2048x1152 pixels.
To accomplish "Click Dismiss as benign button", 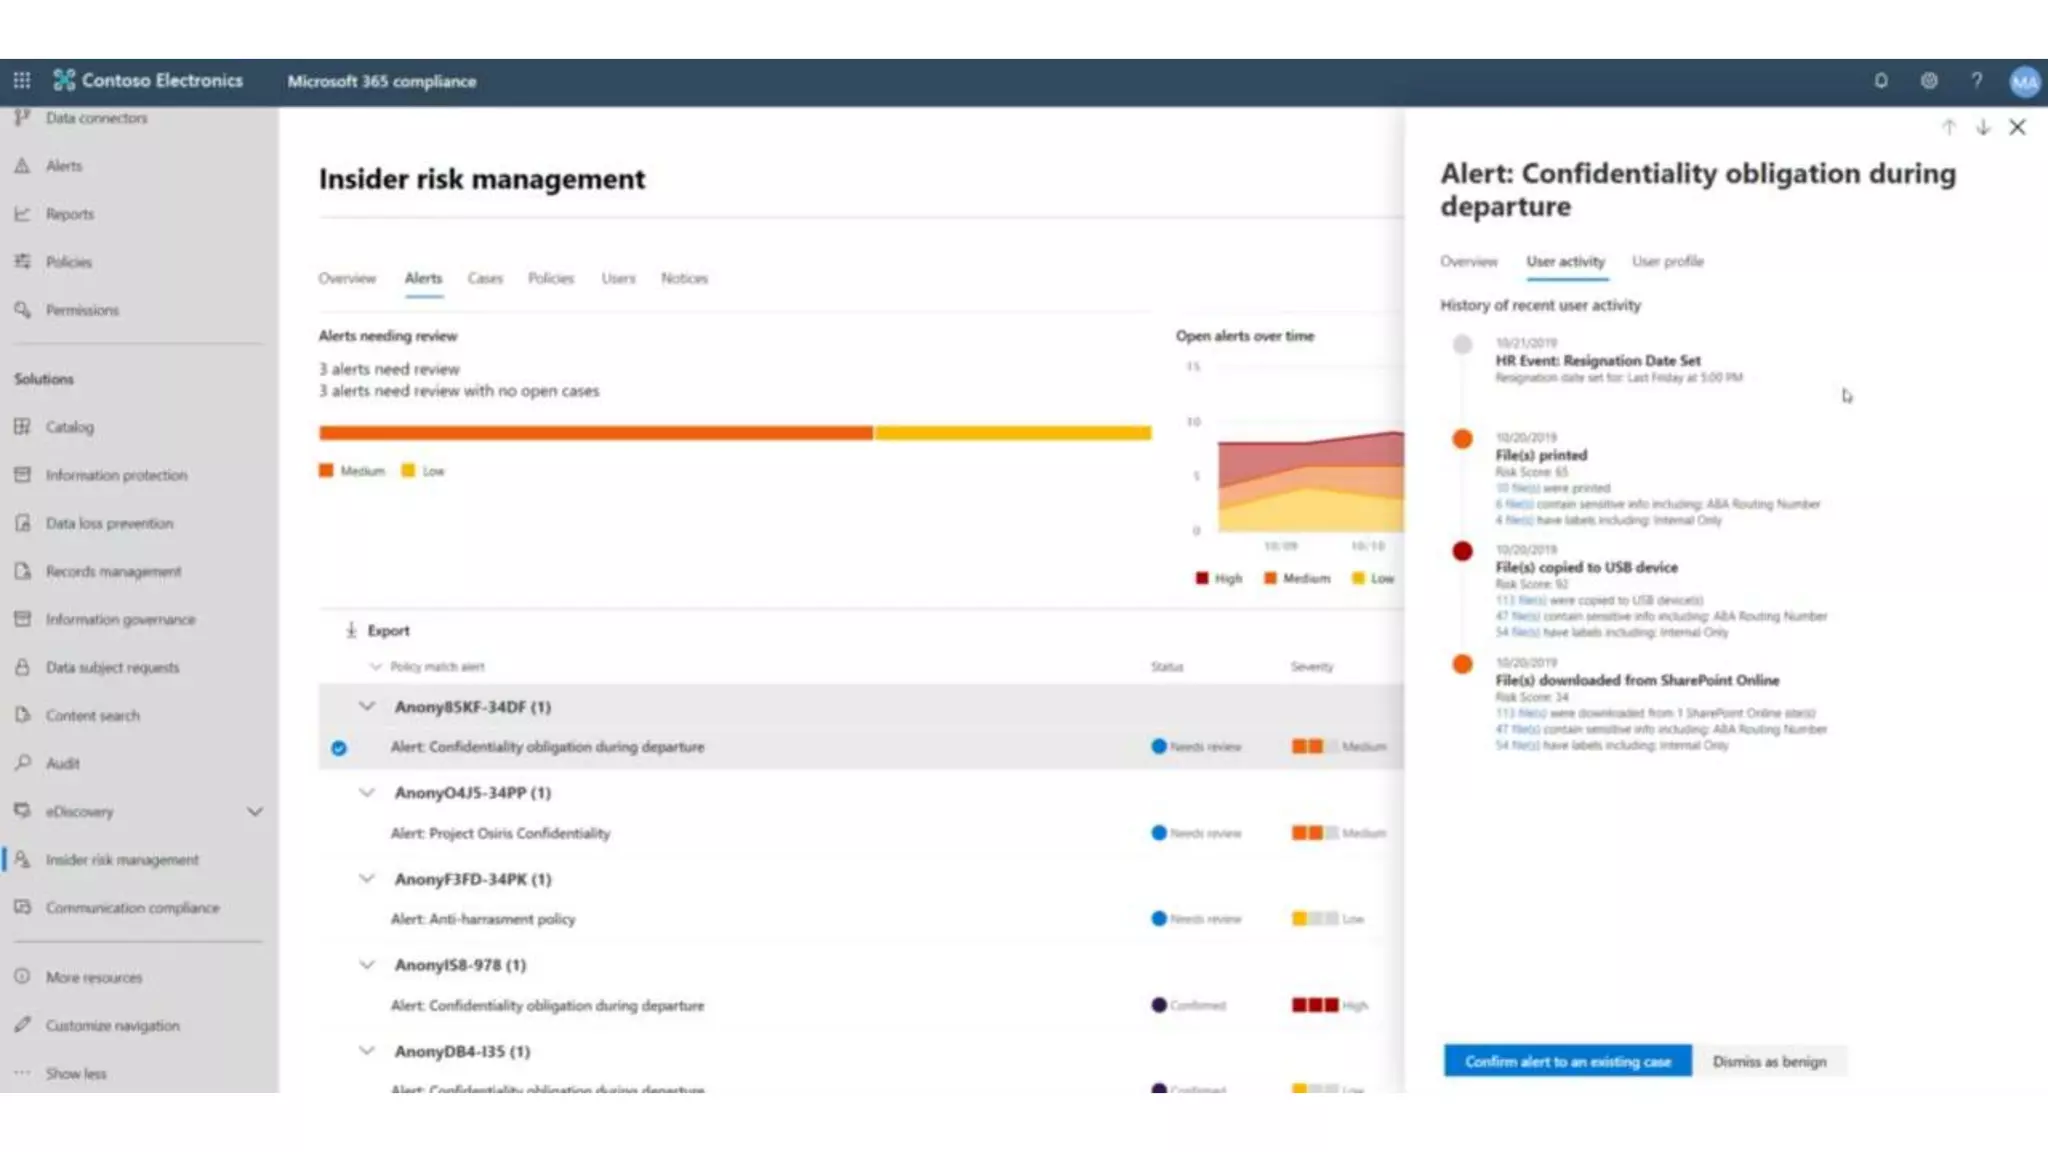I will click(1769, 1061).
